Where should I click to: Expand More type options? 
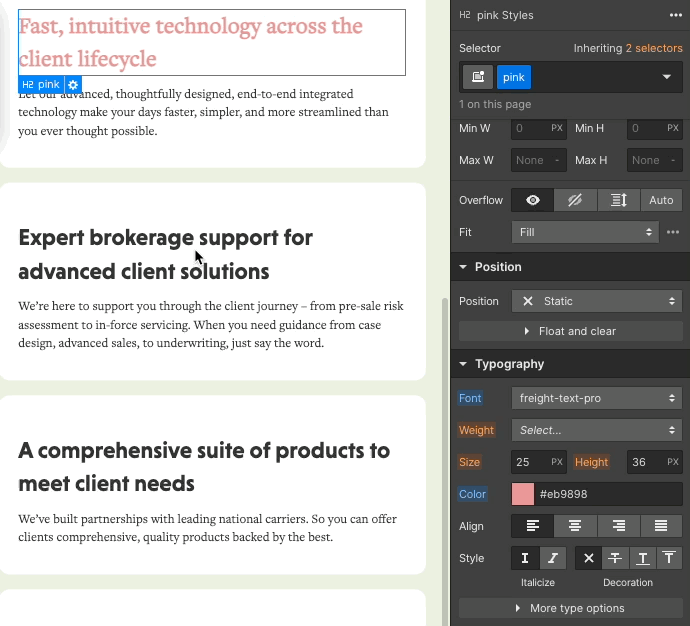click(570, 608)
